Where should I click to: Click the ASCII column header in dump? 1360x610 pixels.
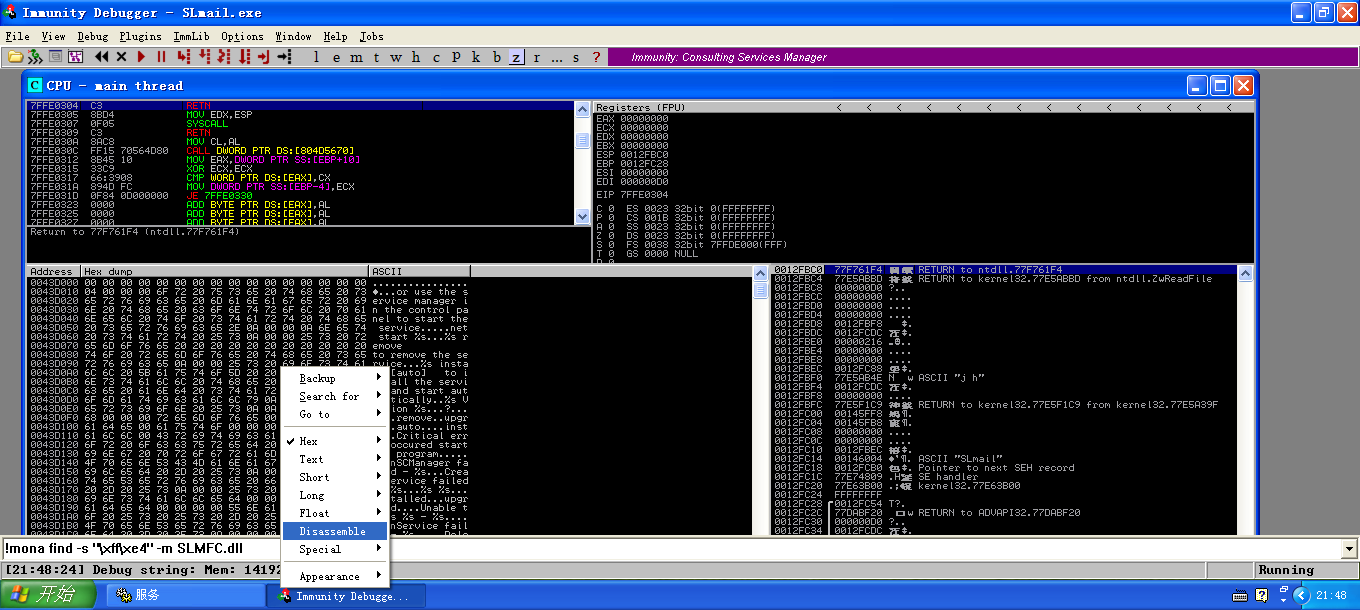pos(420,271)
